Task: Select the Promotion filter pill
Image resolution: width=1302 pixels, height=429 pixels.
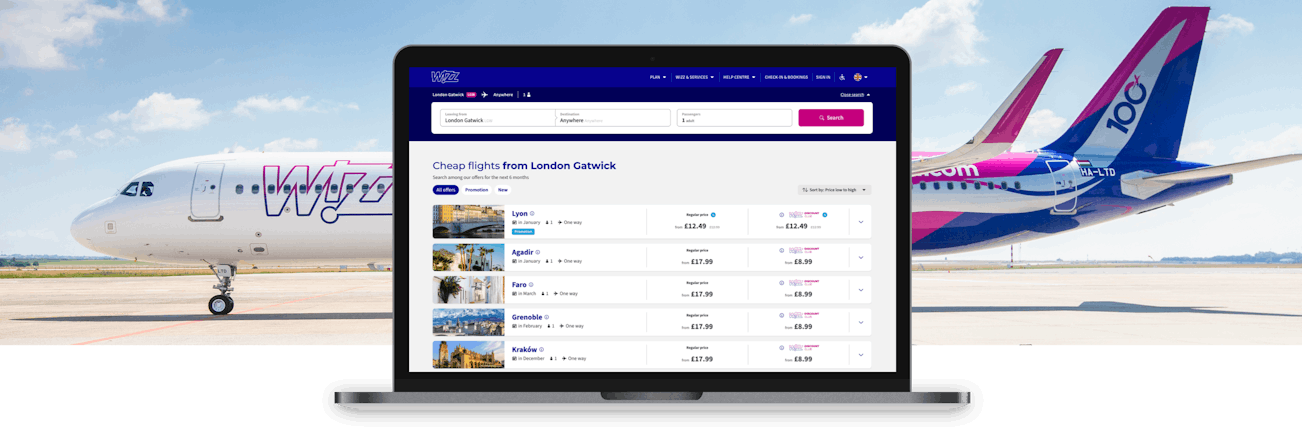Action: [x=476, y=190]
